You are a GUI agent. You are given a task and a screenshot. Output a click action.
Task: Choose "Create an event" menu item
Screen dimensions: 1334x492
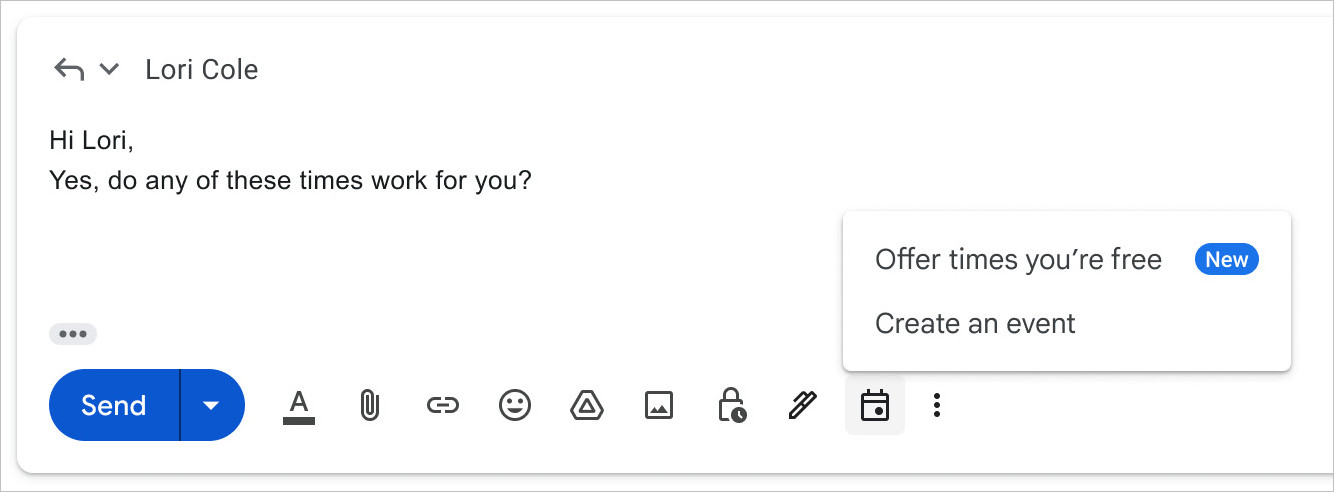coord(975,324)
